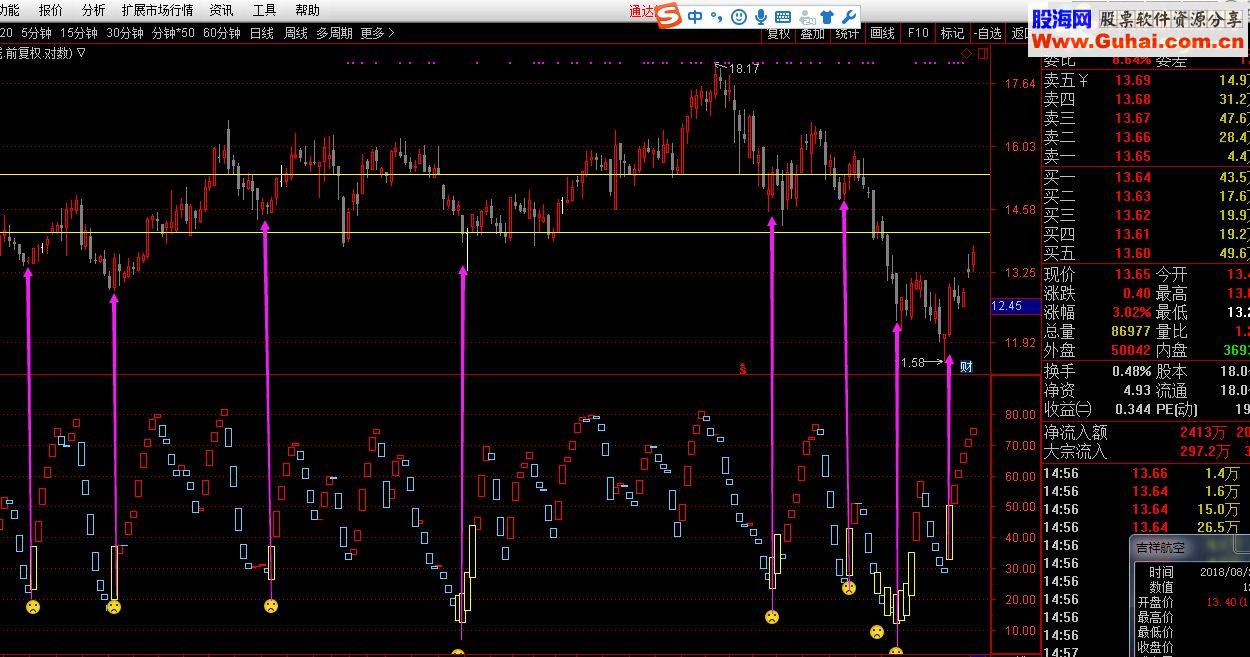Click the 复权 button

(778, 33)
